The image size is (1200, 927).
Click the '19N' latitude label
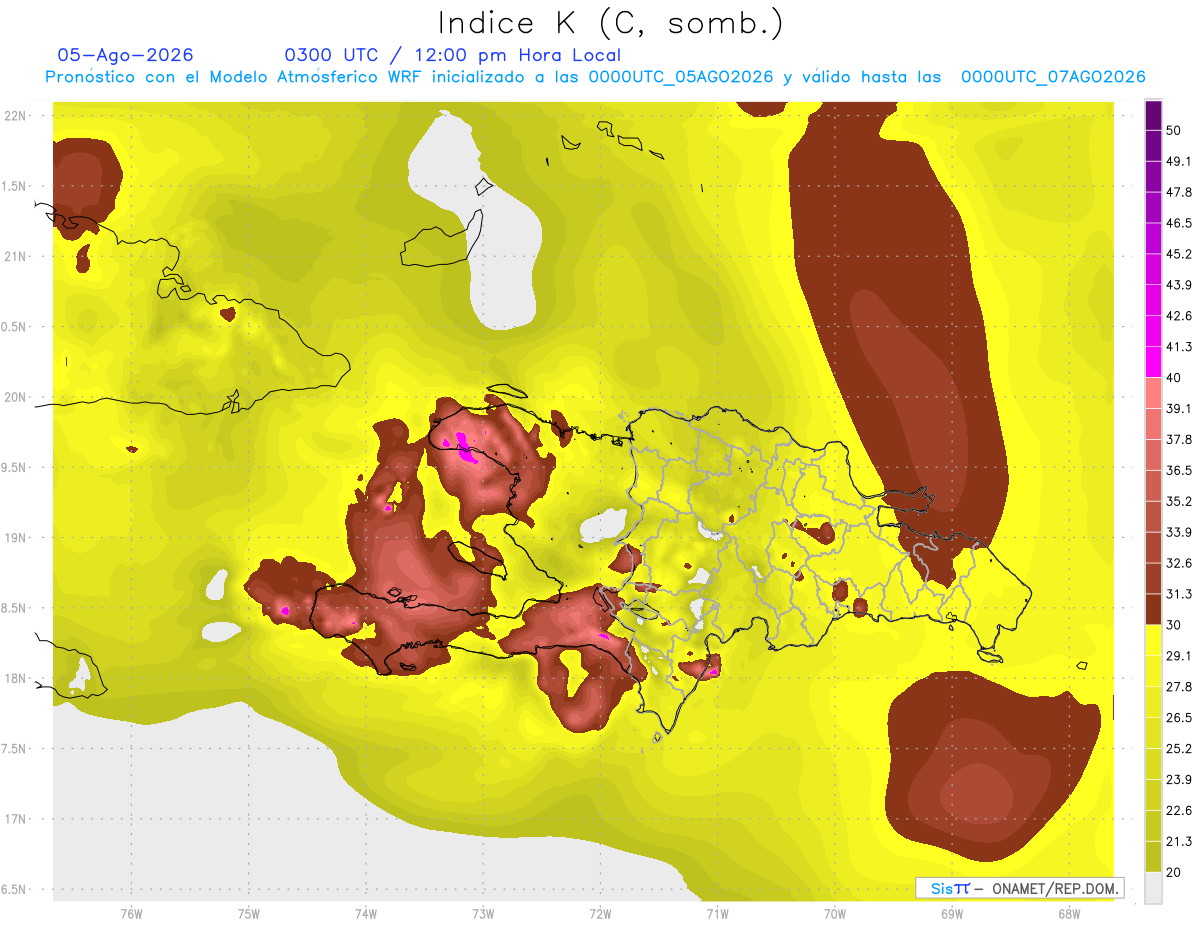[17, 538]
